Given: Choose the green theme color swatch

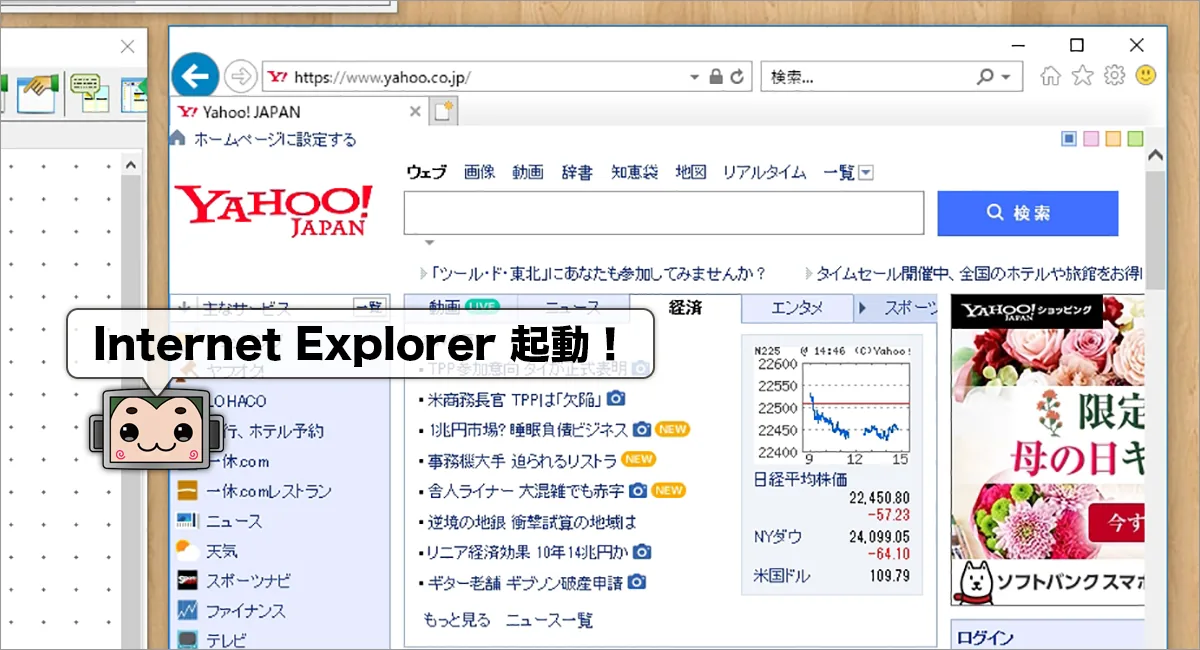Looking at the screenshot, I should [x=1135, y=139].
